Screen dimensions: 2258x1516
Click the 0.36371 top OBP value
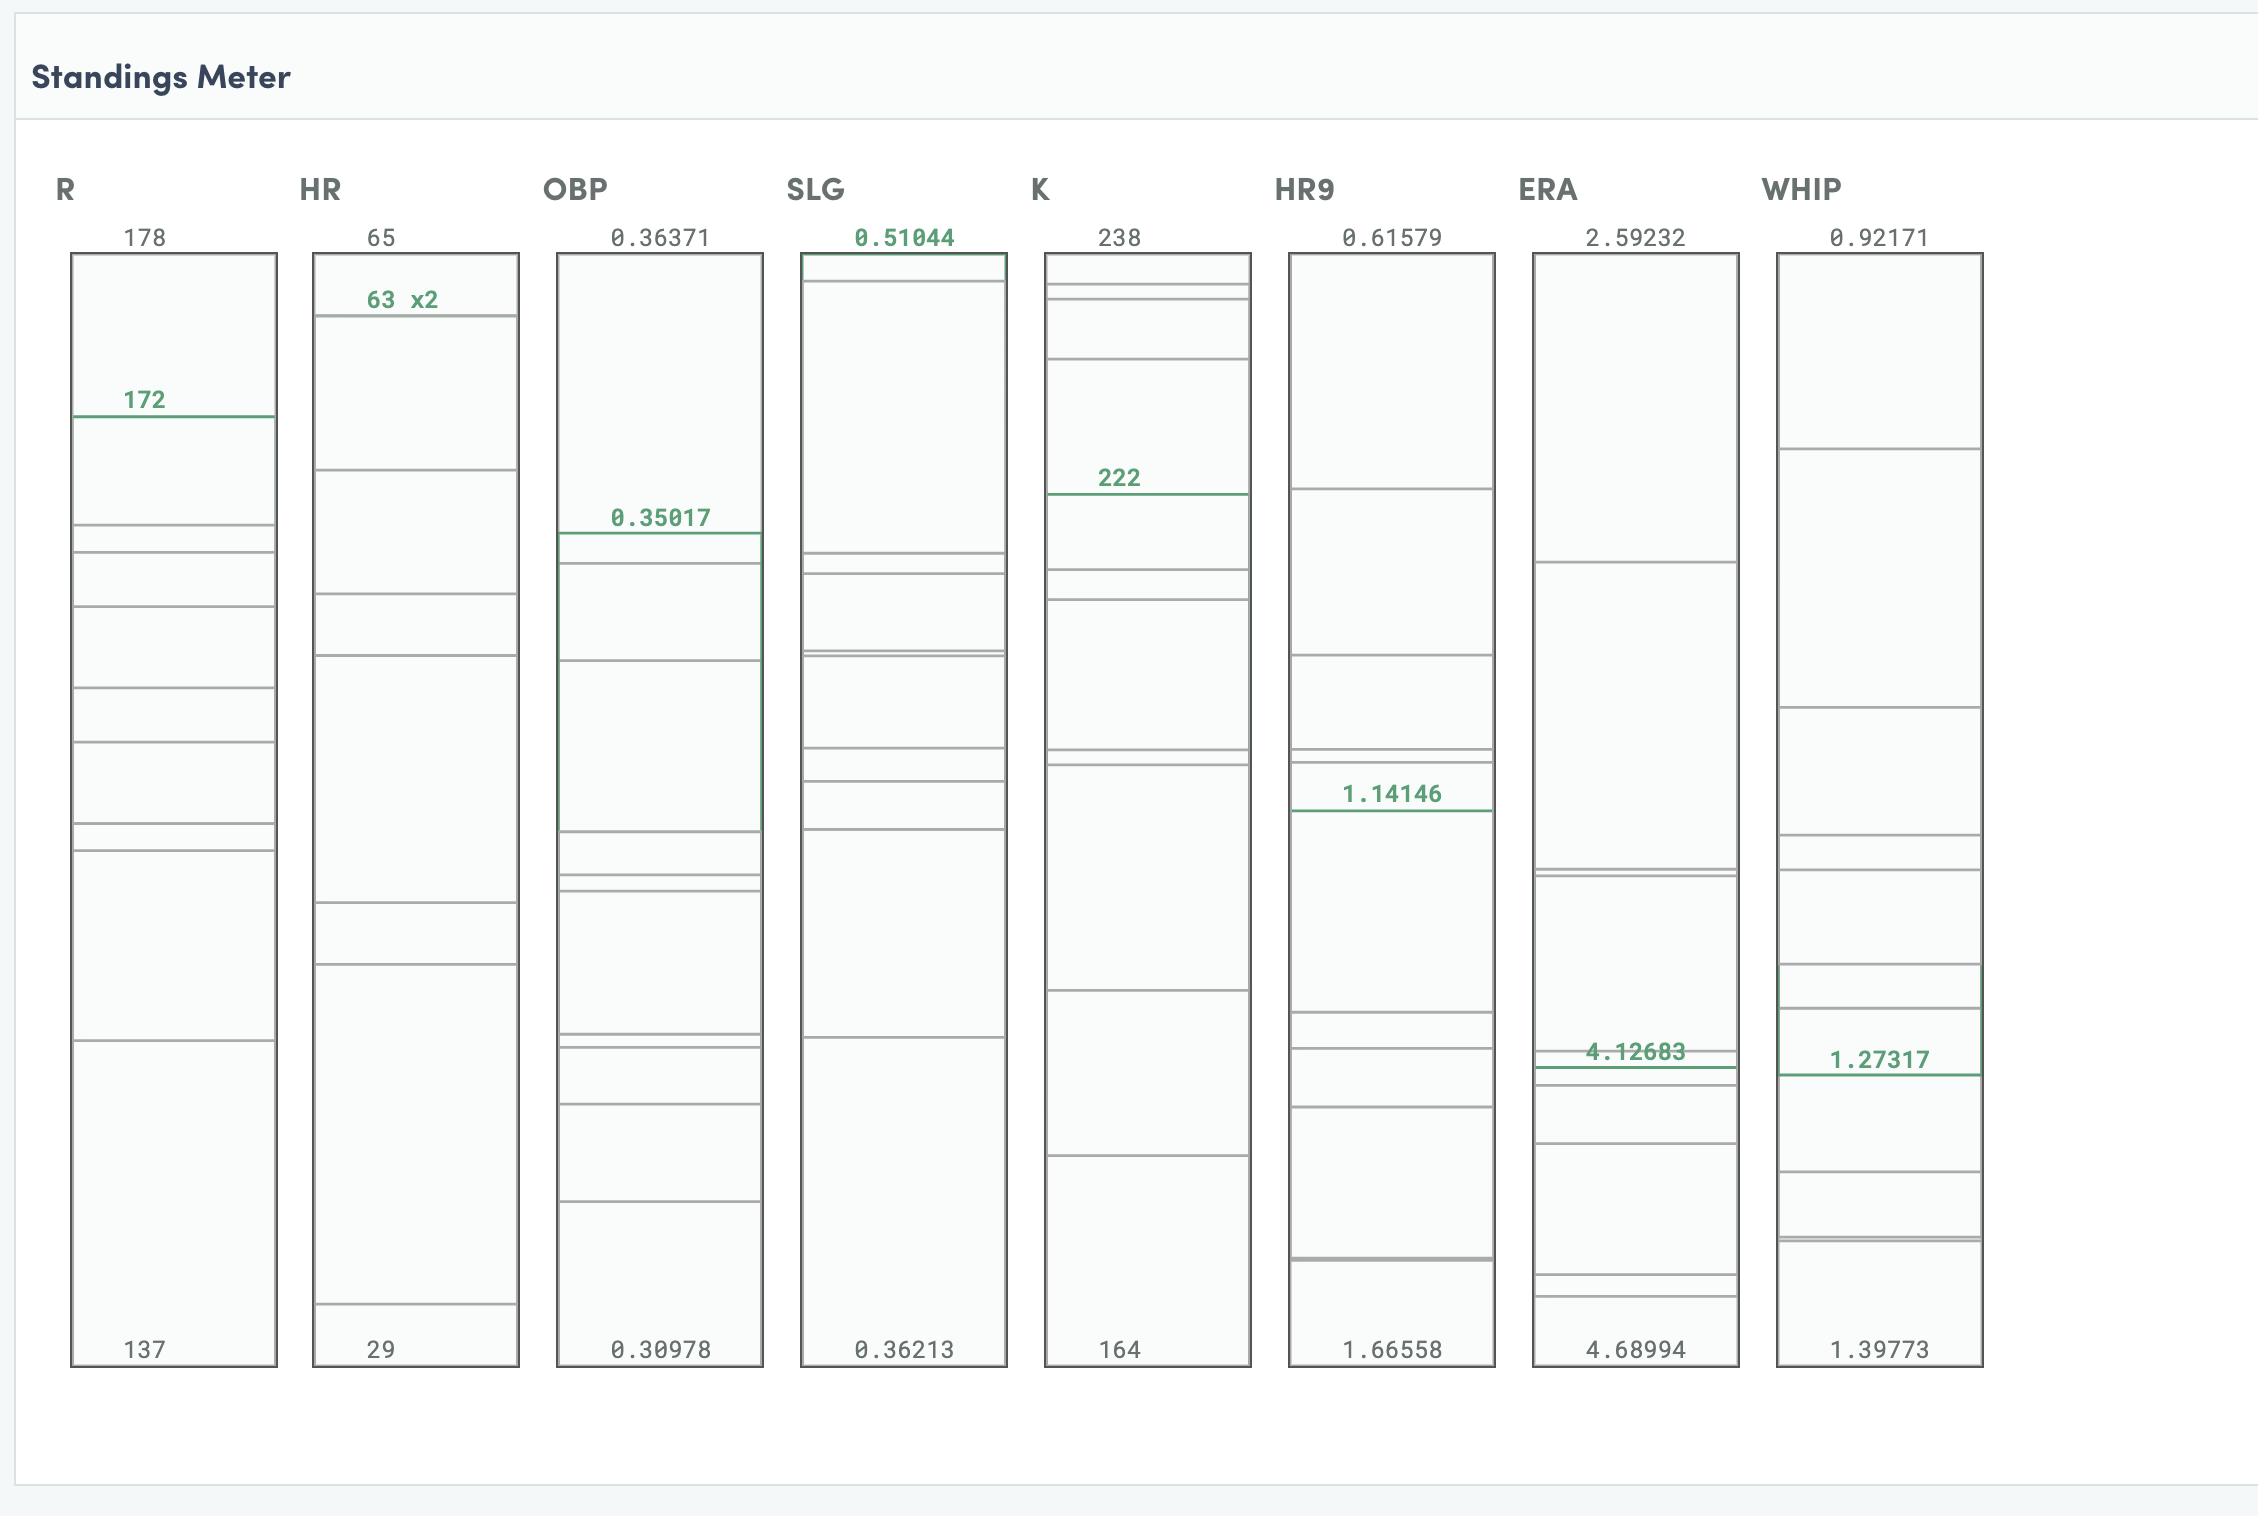660,238
